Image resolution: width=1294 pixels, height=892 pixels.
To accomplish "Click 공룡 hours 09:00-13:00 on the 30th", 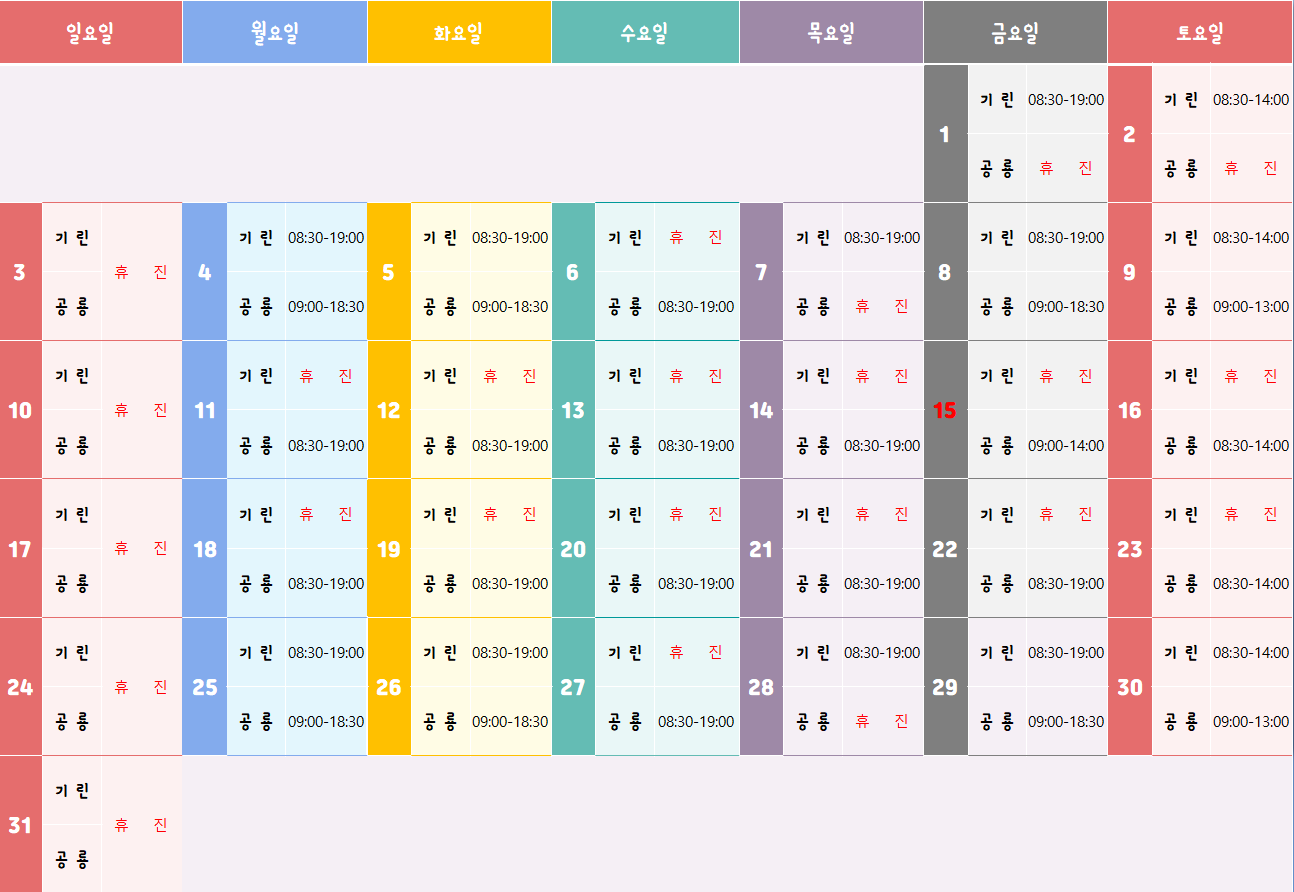I will [1251, 721].
